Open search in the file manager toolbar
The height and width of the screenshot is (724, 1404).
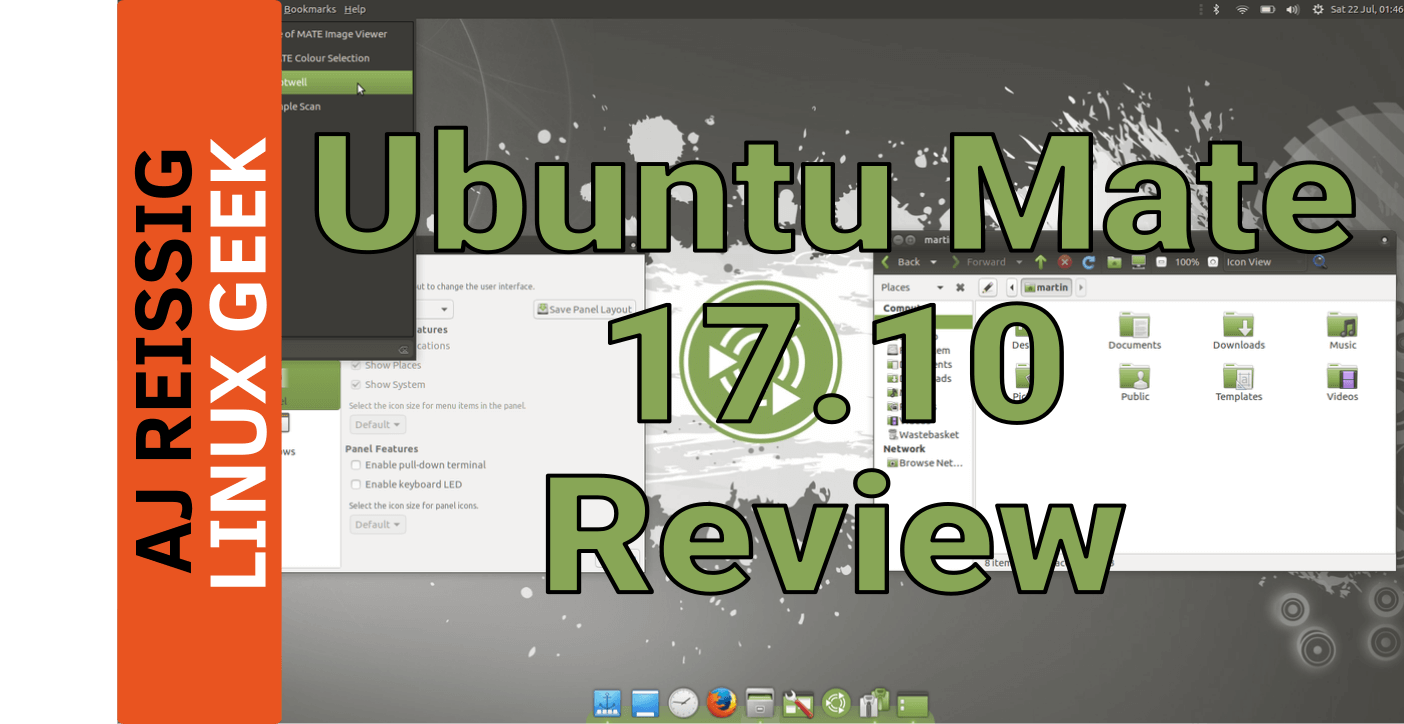click(x=1320, y=262)
